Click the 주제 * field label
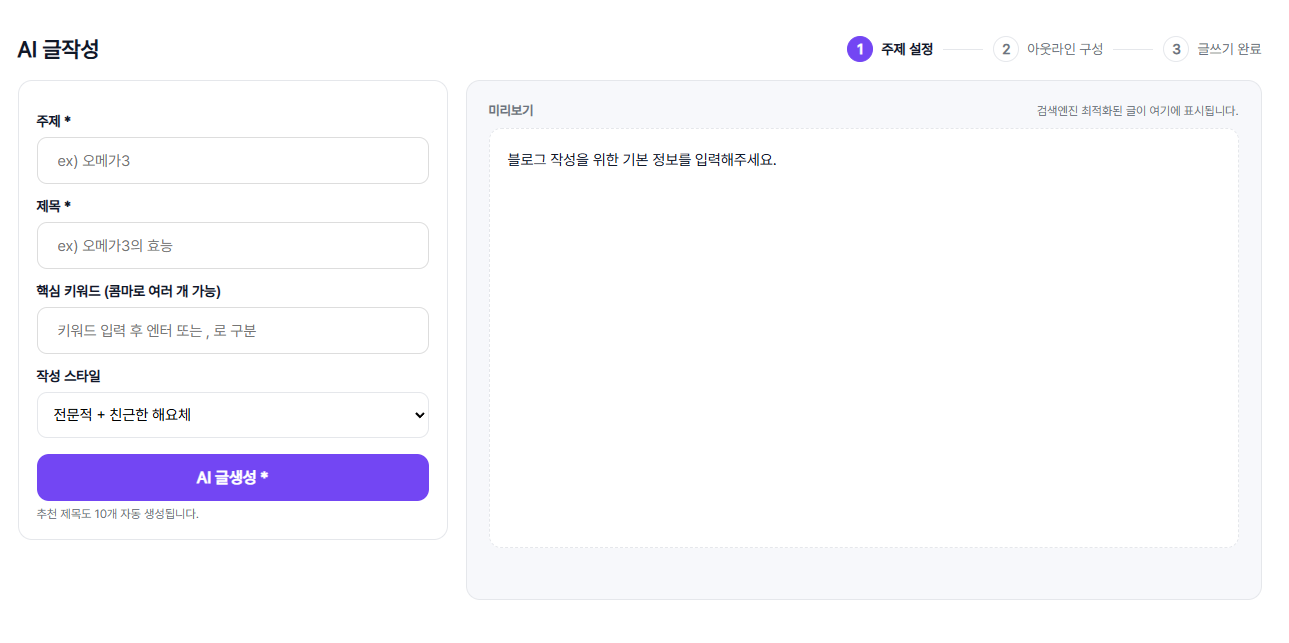 (x=53, y=121)
